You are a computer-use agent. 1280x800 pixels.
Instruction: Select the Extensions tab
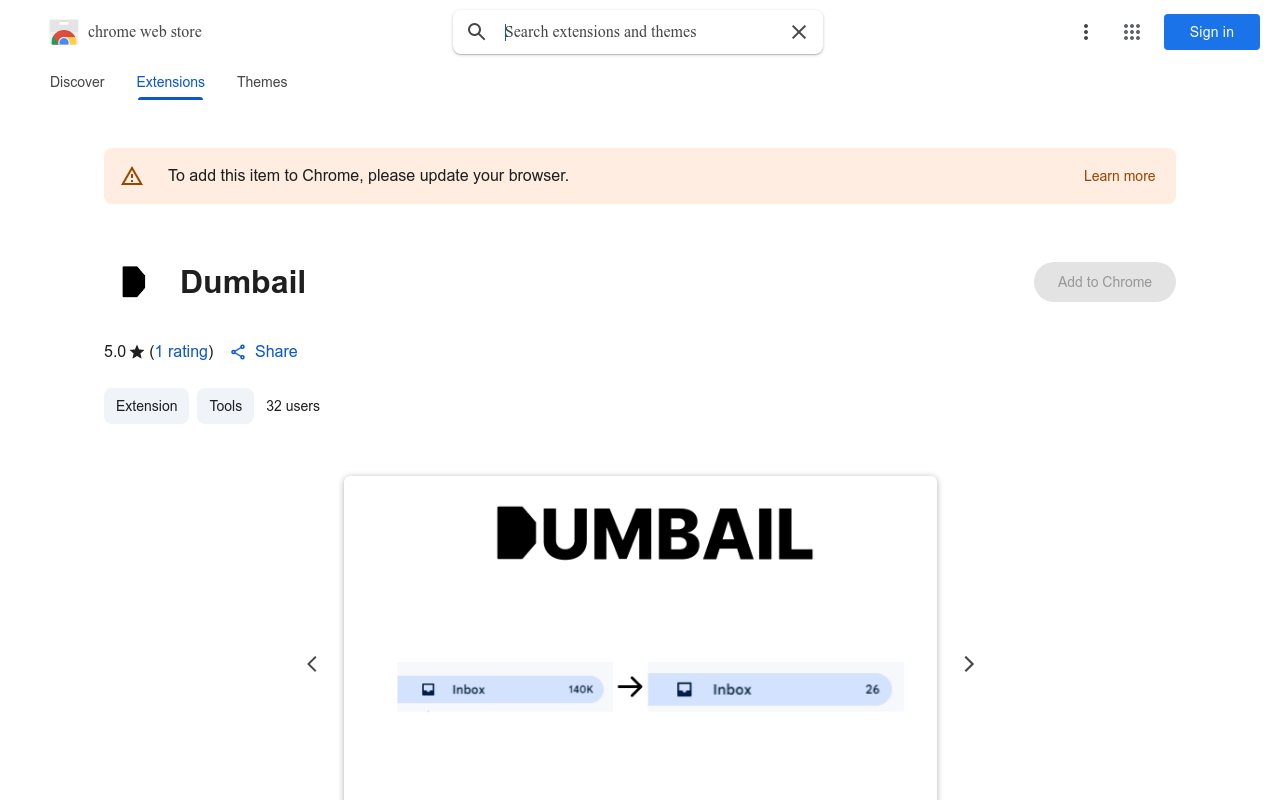(x=171, y=82)
